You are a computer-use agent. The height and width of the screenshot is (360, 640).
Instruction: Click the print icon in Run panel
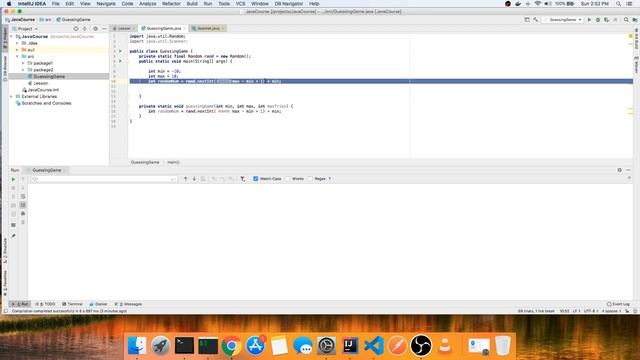coord(23,213)
